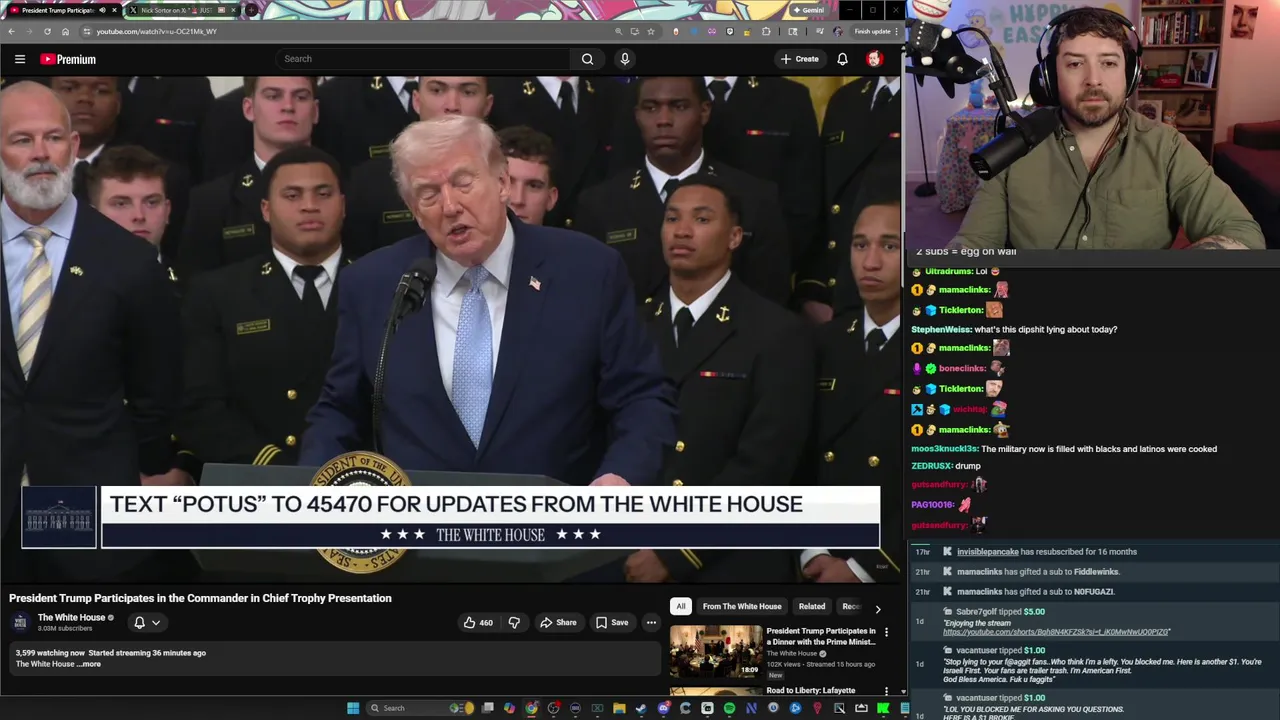Open Steam from the taskbar
1280x720 pixels.
tap(641, 708)
